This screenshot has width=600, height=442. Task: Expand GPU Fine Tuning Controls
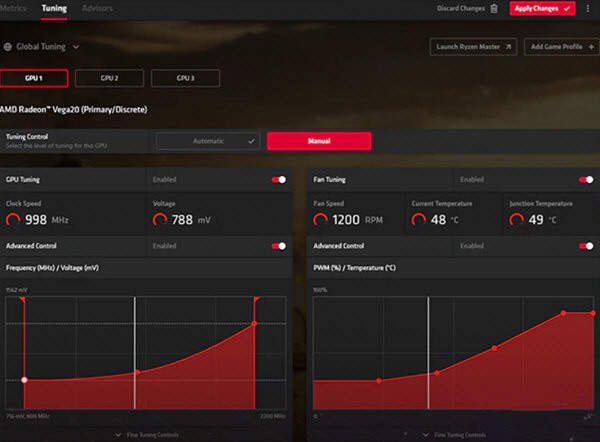point(147,435)
